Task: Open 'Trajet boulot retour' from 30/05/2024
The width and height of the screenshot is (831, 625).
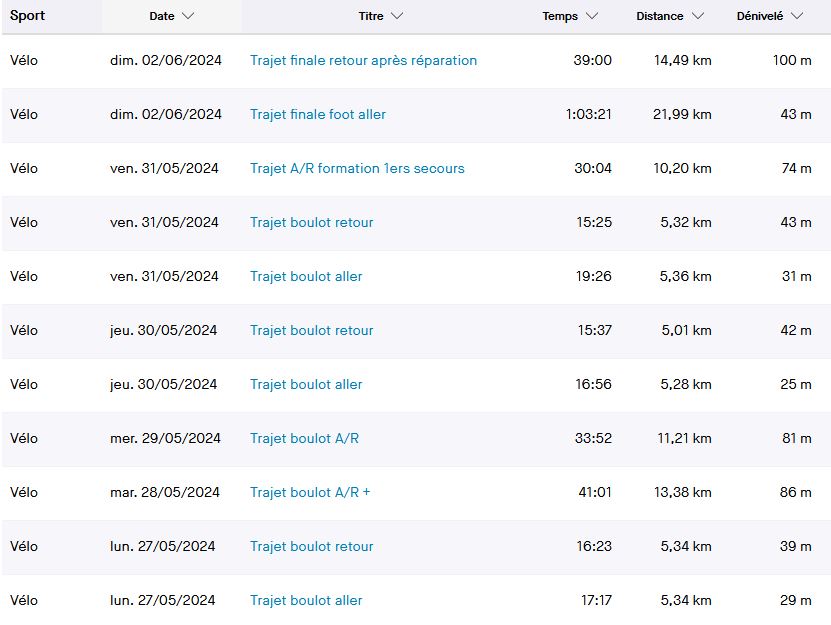Action: 311,330
